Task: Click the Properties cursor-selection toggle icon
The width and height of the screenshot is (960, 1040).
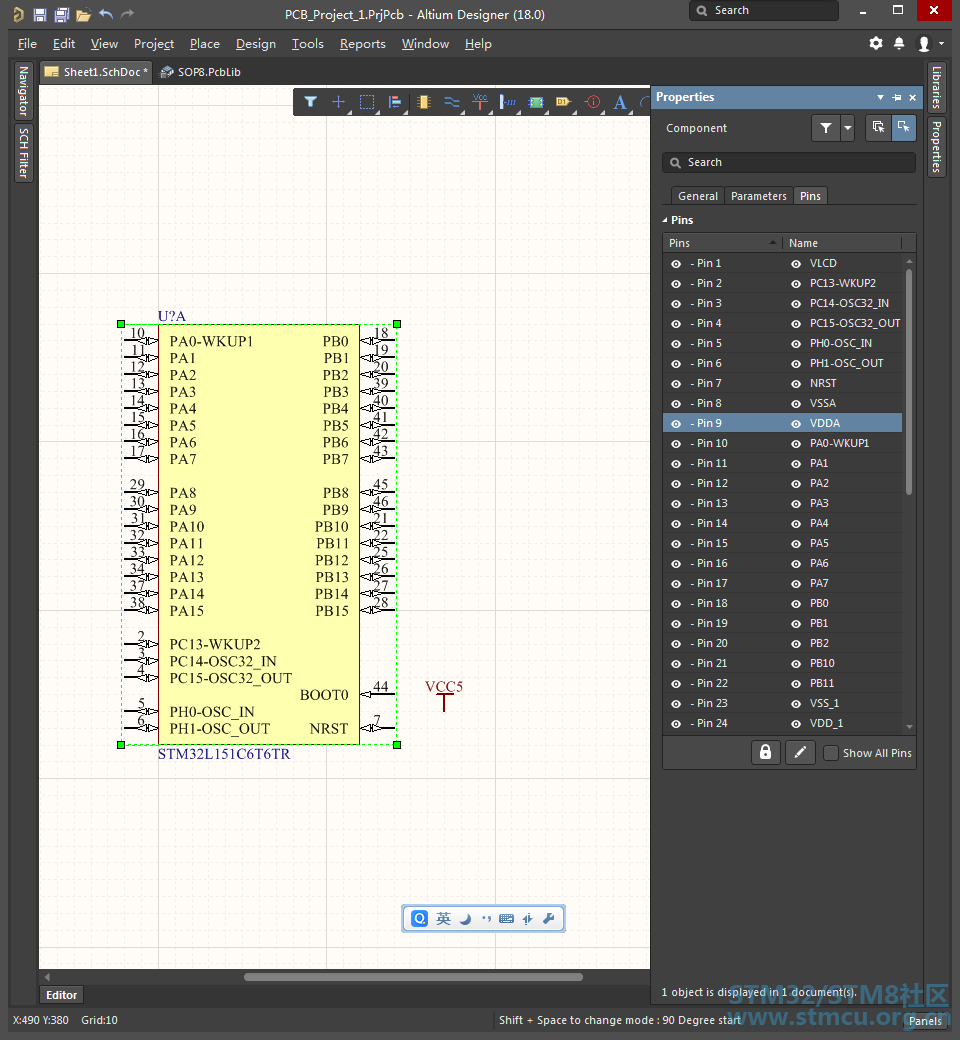Action: (x=904, y=127)
